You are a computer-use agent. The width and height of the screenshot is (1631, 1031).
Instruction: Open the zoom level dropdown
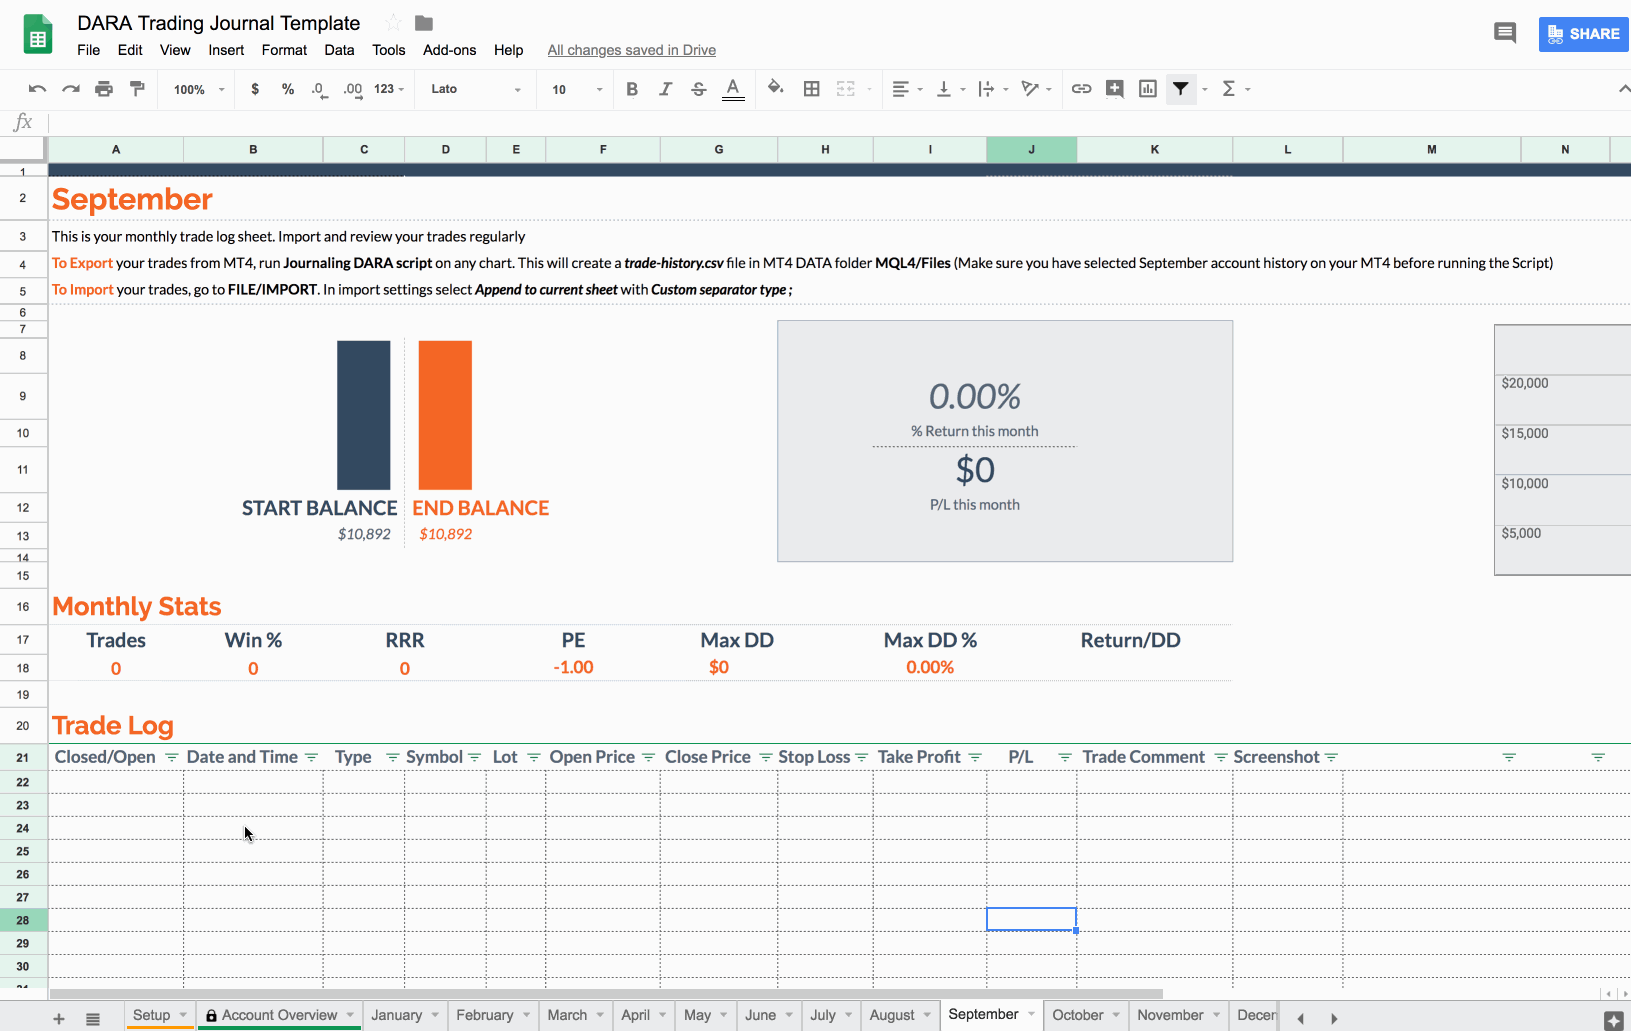pyautogui.click(x=200, y=89)
